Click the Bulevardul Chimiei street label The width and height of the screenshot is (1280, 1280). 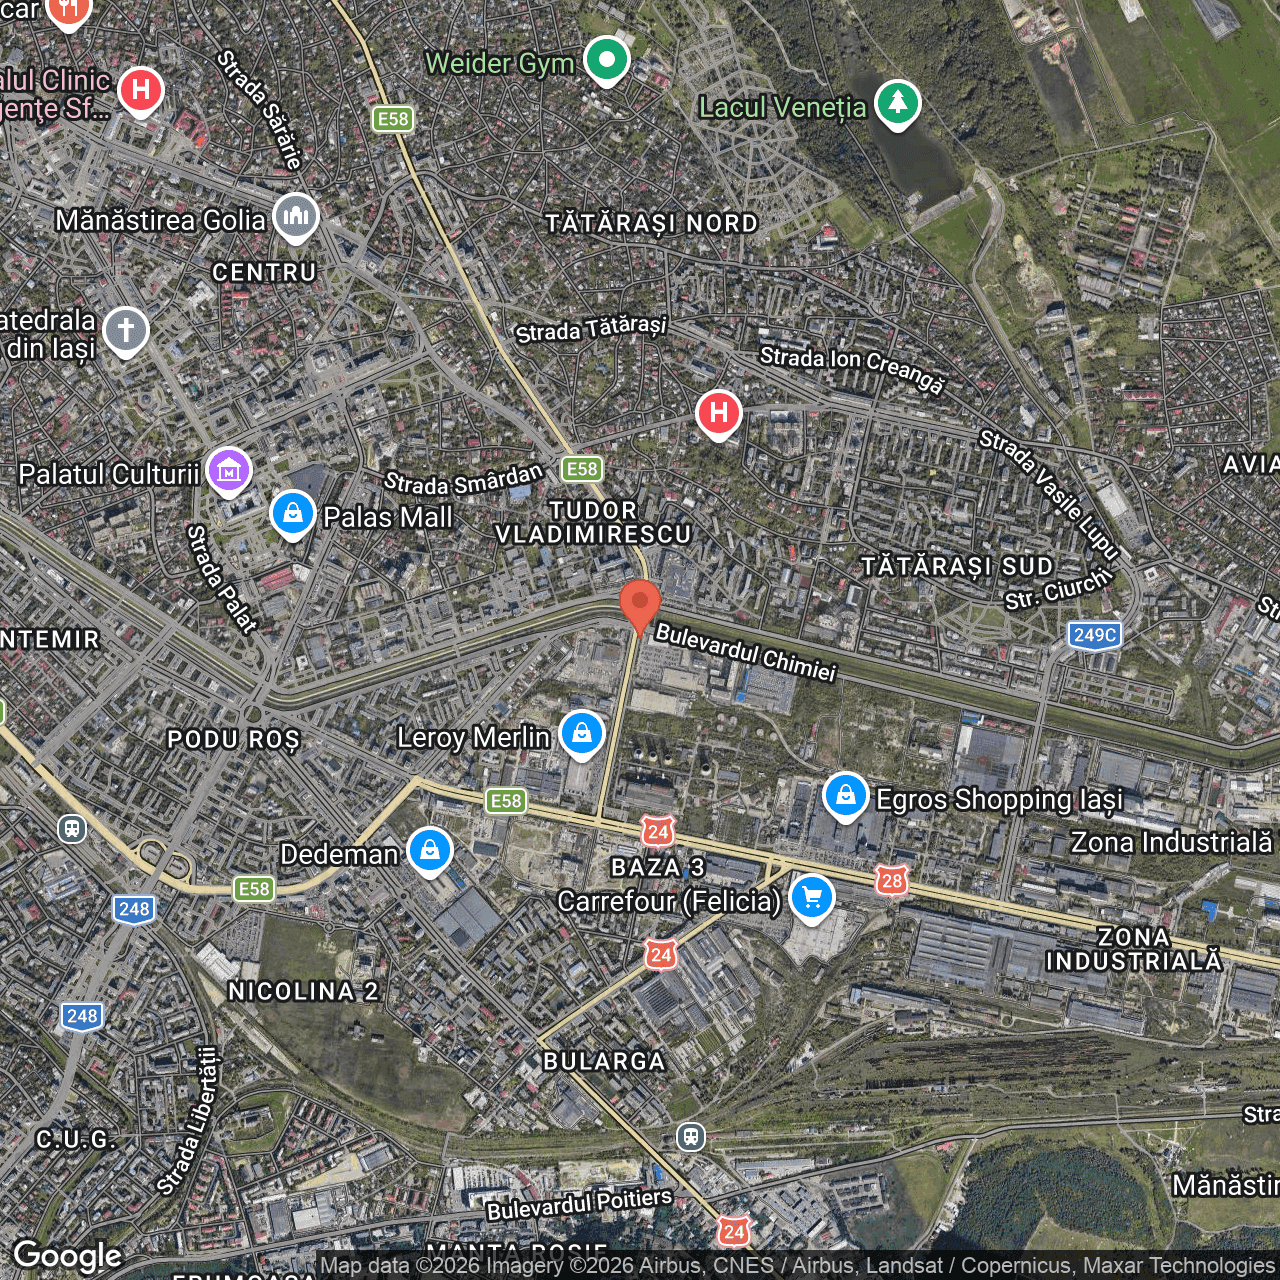(745, 652)
